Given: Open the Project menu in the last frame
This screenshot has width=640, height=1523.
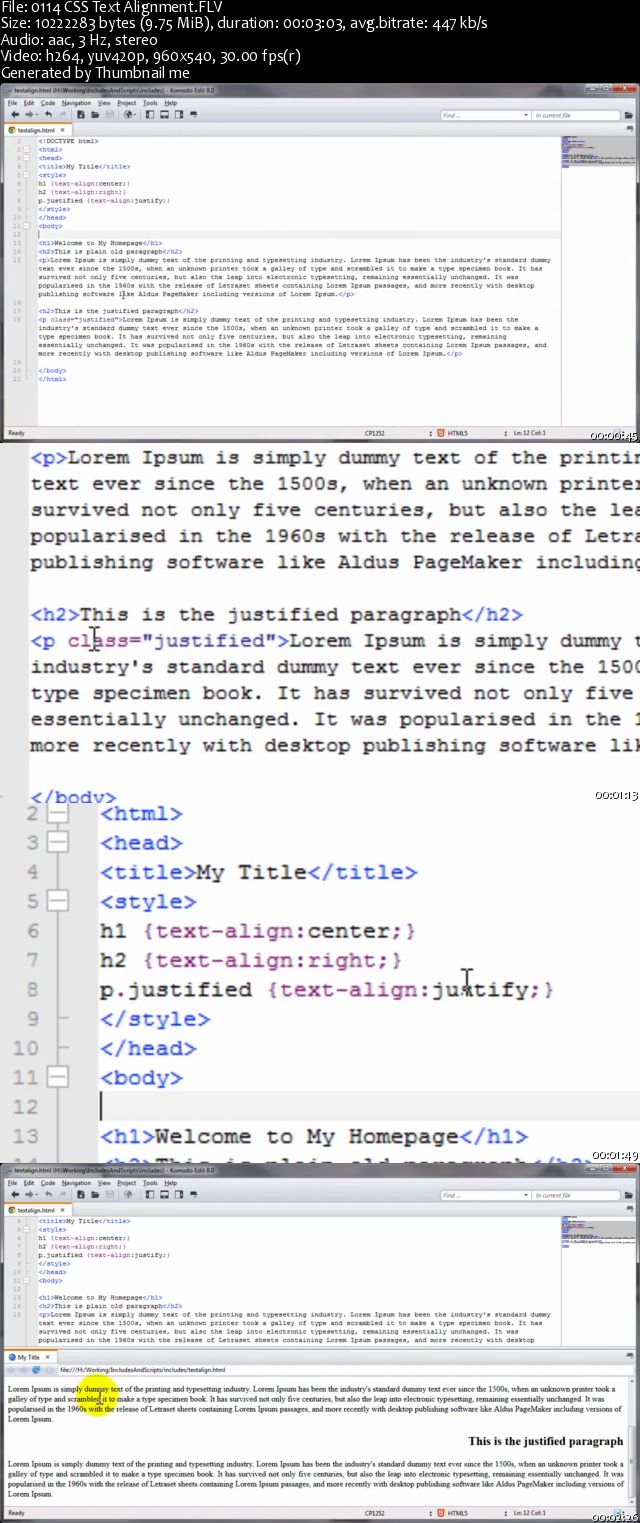Looking at the screenshot, I should [126, 1183].
